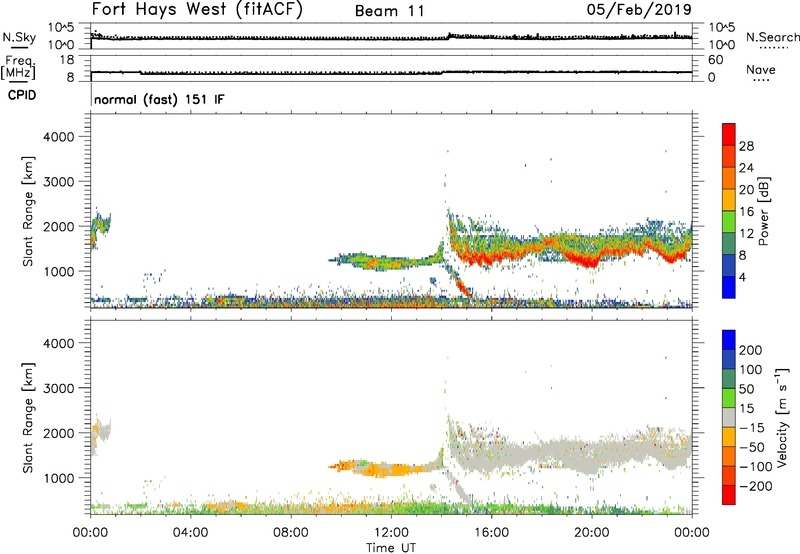Click the '16:00' time tick label
This screenshot has width=800, height=554.
pyautogui.click(x=491, y=533)
